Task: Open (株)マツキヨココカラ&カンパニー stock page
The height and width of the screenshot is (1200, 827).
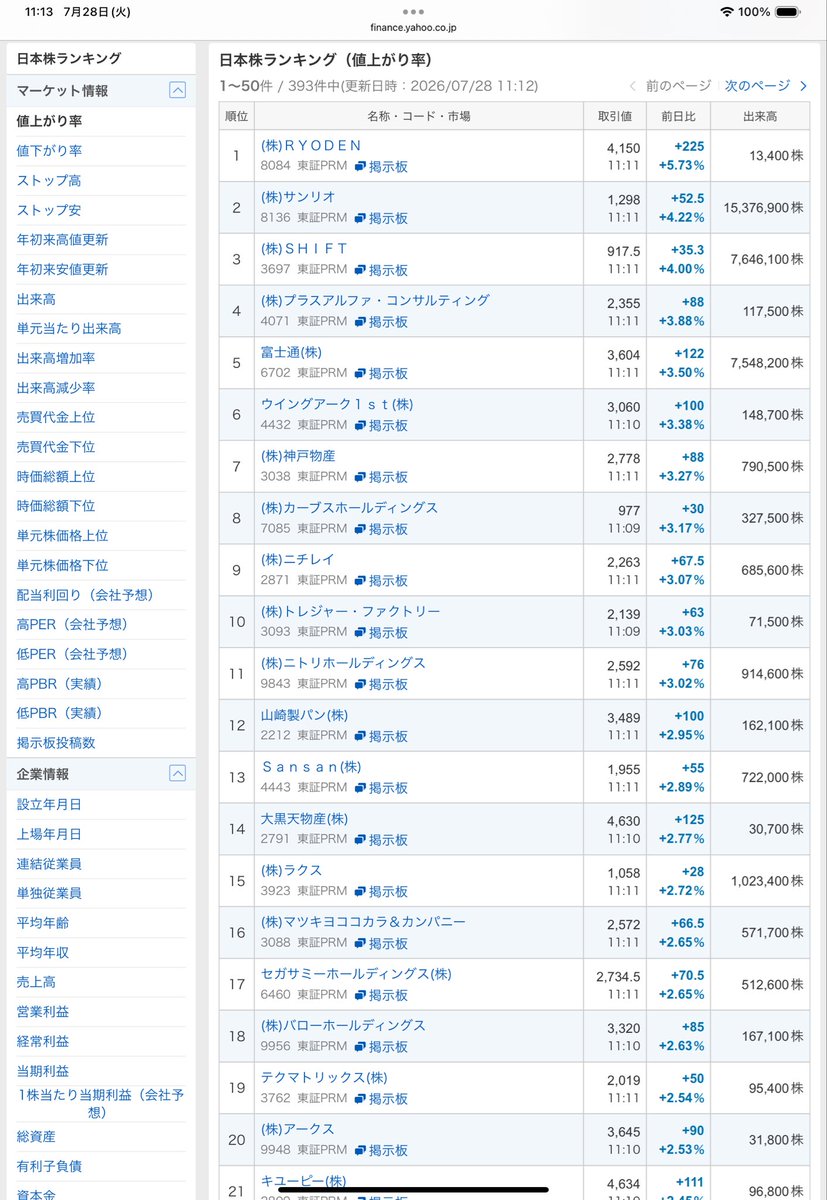Action: (x=363, y=922)
